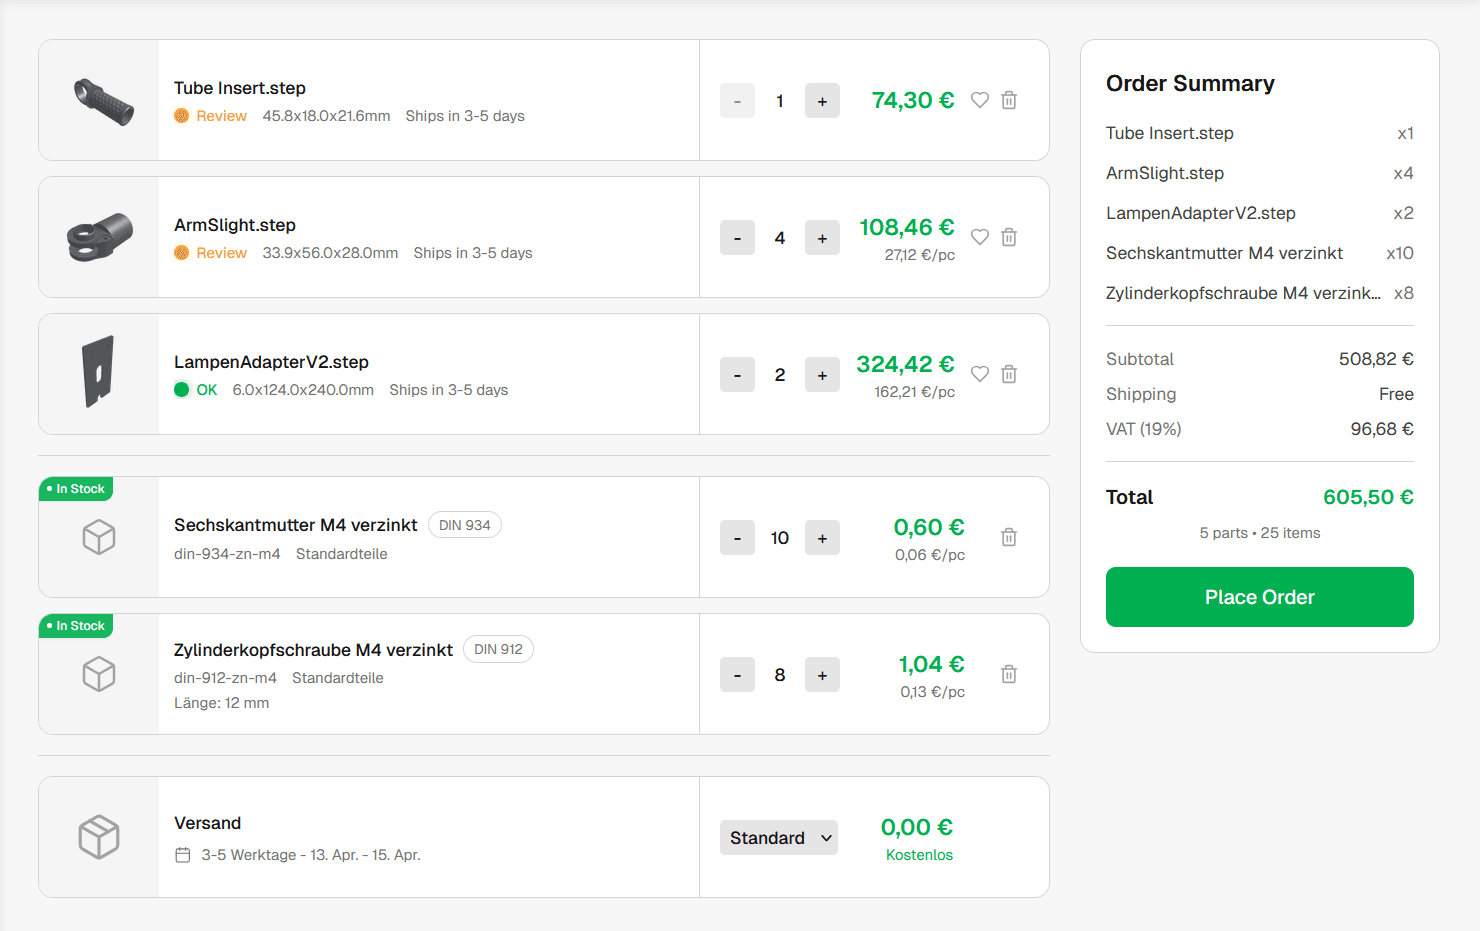Lower Zylinderkopfschraube M4 verzinkt quantity
1480x931 pixels.
click(737, 675)
